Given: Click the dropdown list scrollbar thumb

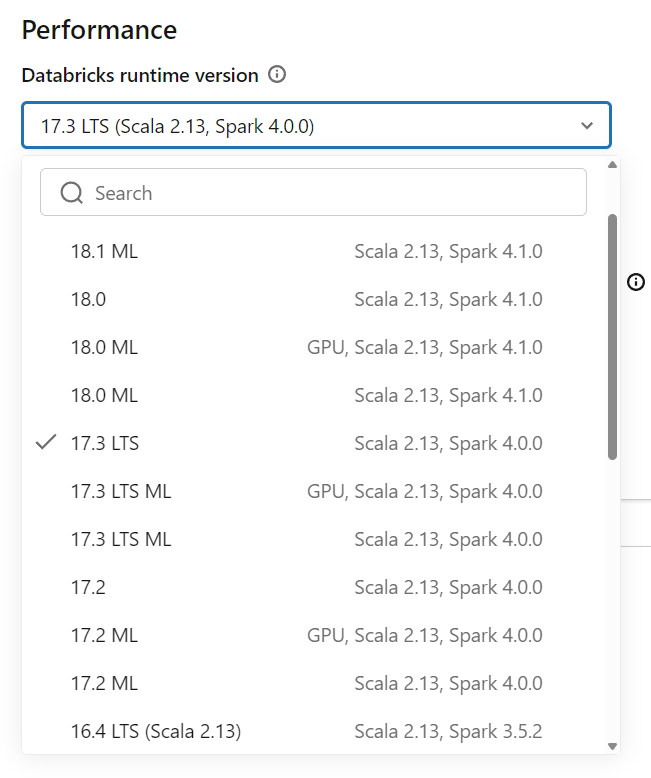Looking at the screenshot, I should 613,336.
